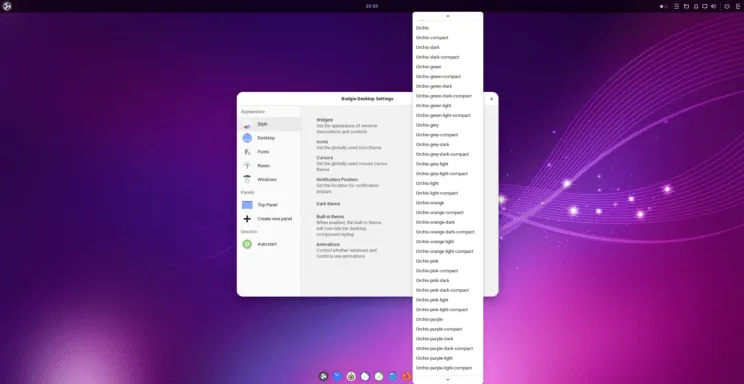Pick Orchis-green from the list
The image size is (744, 384).
click(448, 67)
